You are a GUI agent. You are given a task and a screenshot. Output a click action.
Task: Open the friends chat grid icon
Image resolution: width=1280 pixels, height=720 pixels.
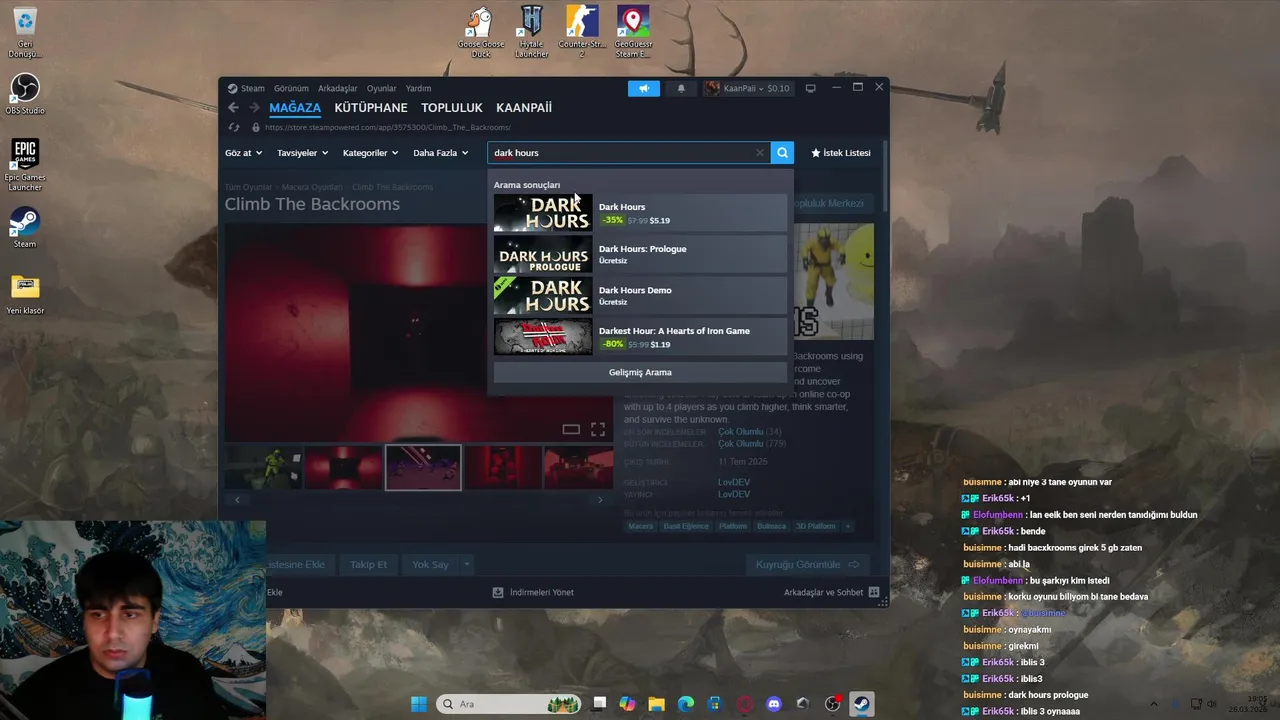pyautogui.click(x=874, y=592)
